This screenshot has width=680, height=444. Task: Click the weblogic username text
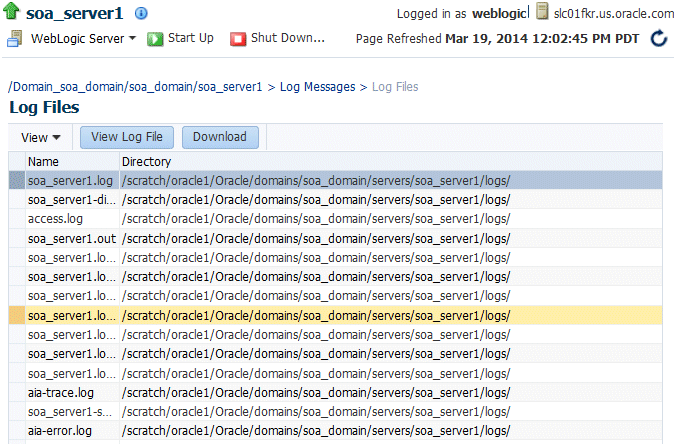tap(500, 13)
